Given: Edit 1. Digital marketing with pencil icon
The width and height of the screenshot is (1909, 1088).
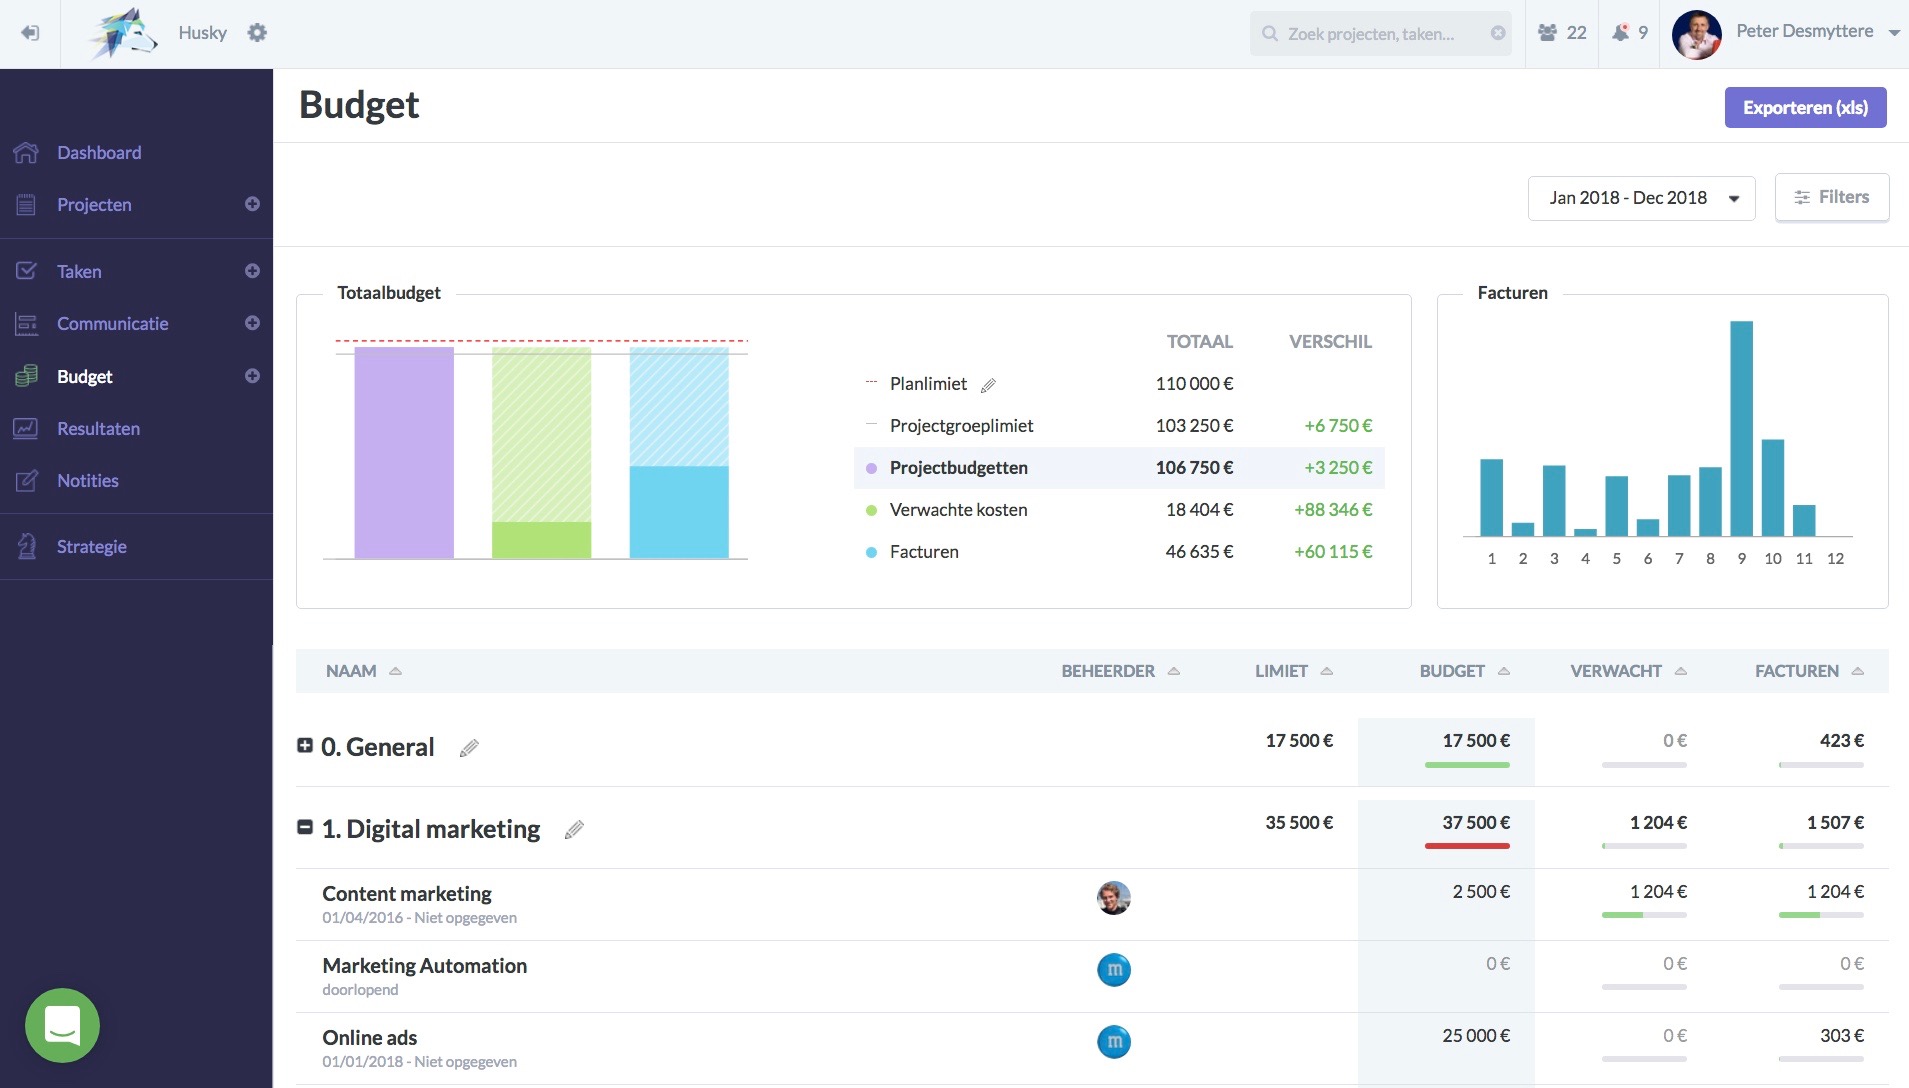Looking at the screenshot, I should [x=574, y=830].
